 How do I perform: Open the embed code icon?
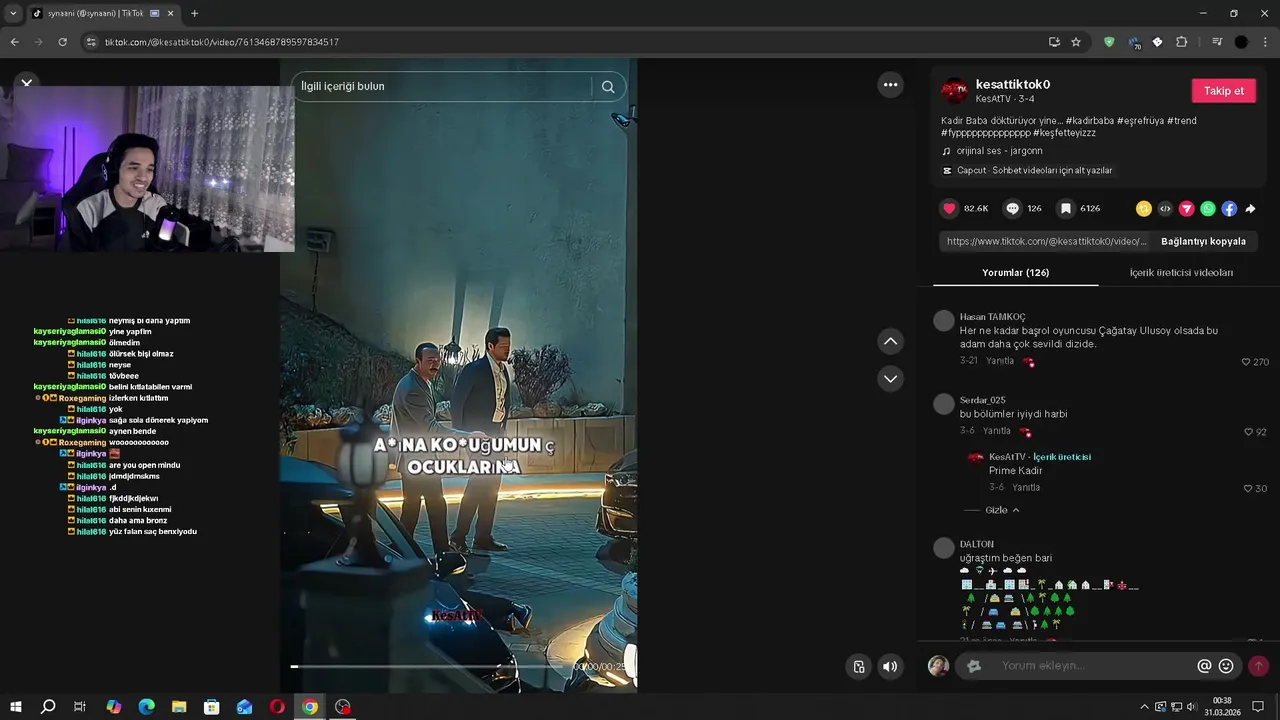coord(1165,208)
